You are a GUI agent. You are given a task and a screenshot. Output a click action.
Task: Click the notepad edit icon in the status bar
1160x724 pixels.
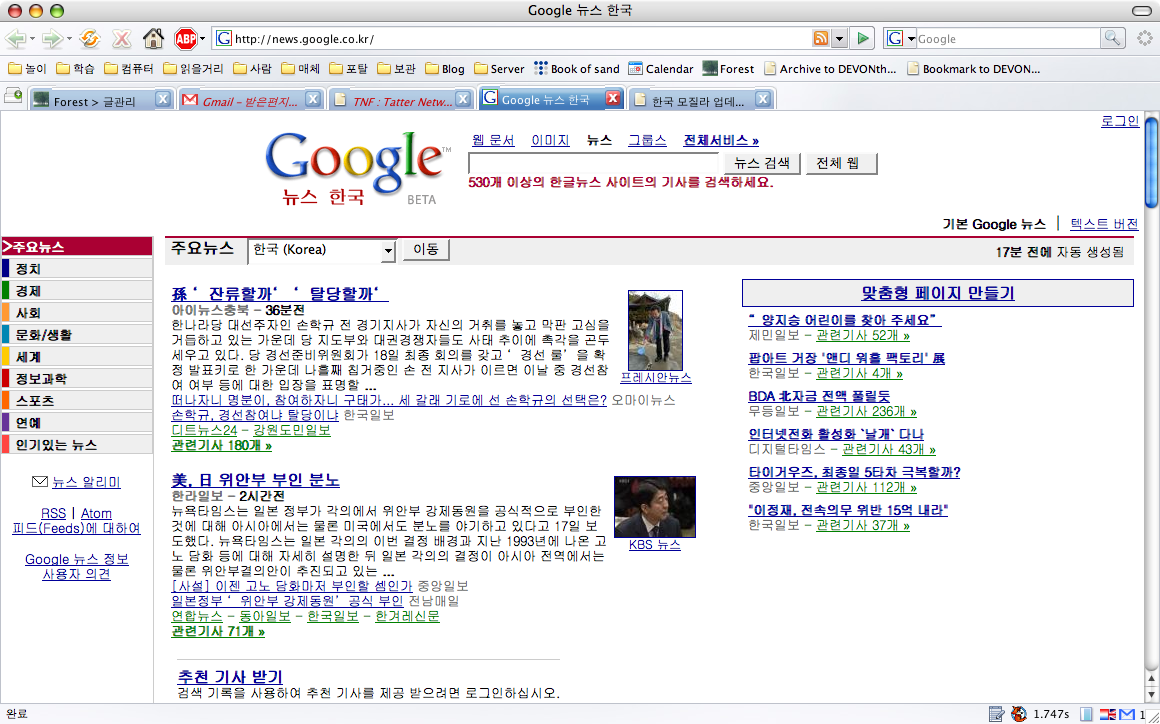pyautogui.click(x=997, y=714)
